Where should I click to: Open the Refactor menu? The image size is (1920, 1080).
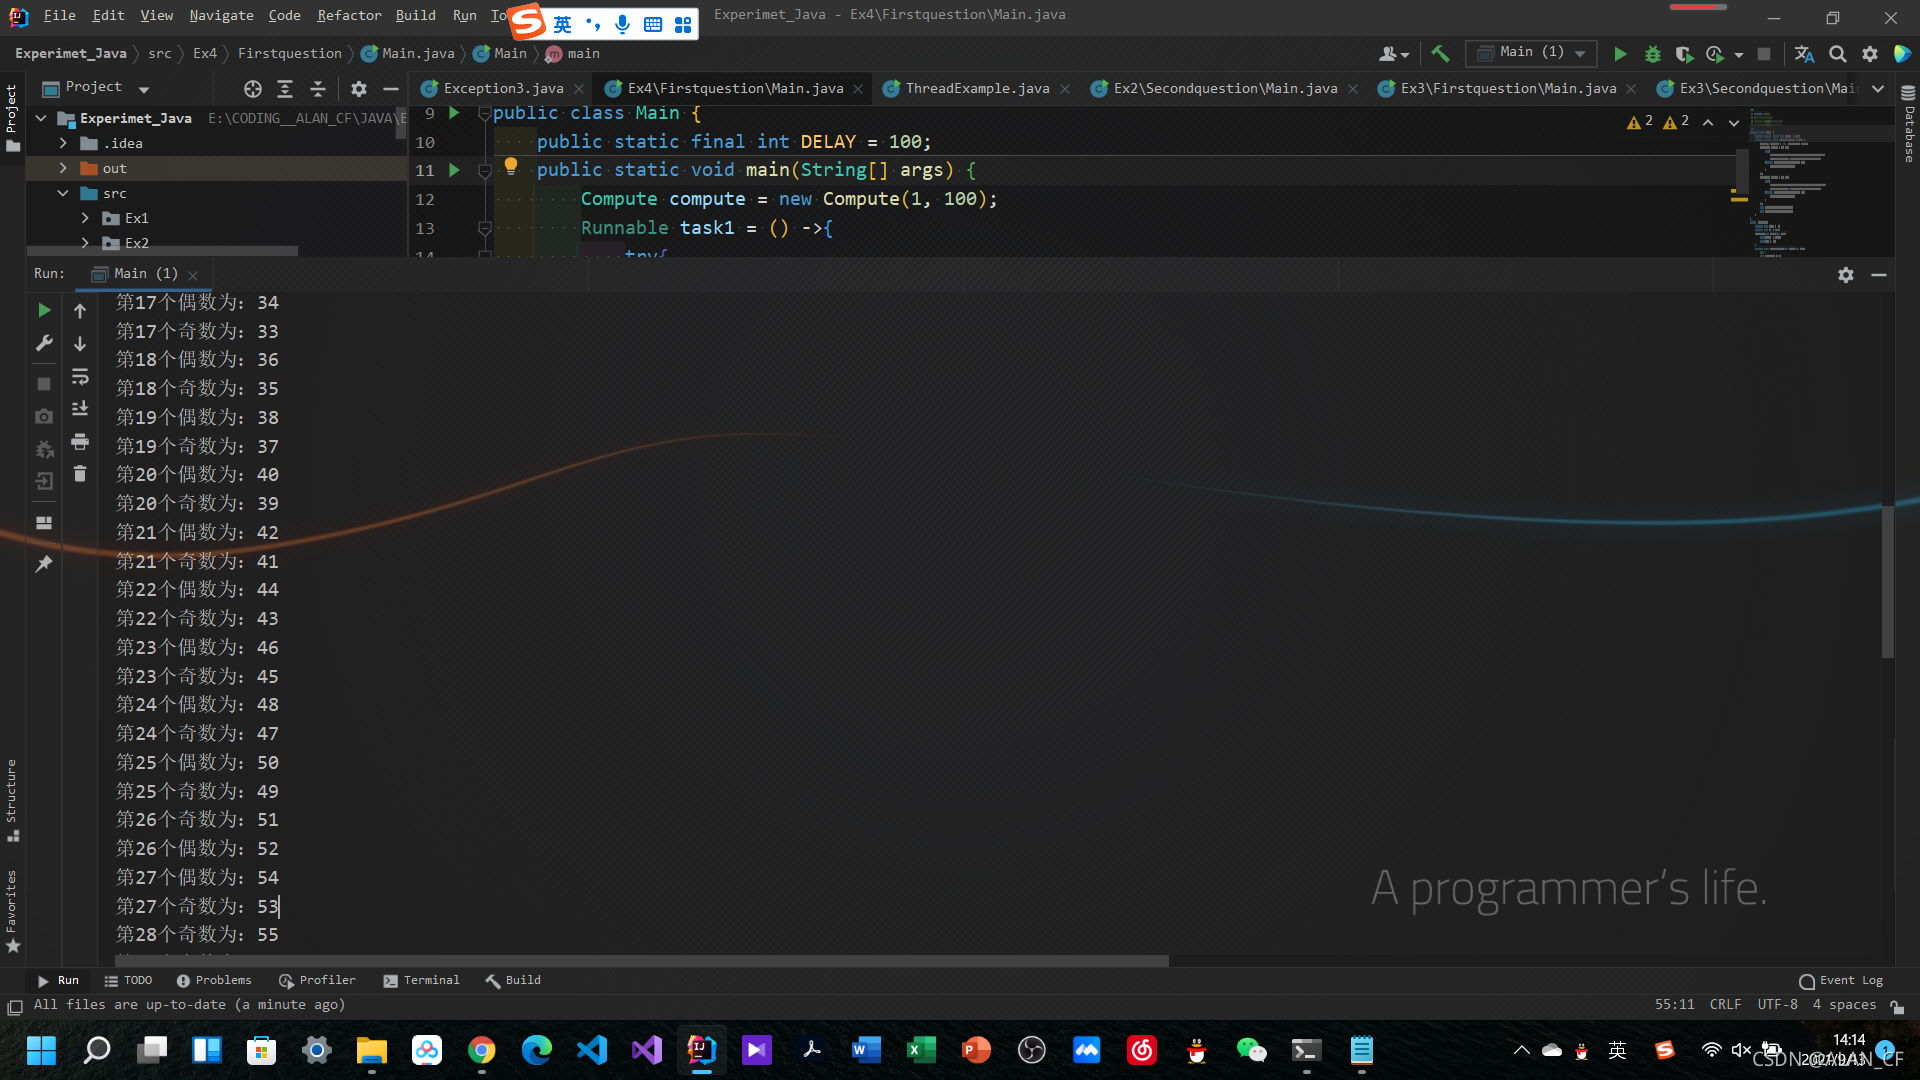tap(349, 15)
